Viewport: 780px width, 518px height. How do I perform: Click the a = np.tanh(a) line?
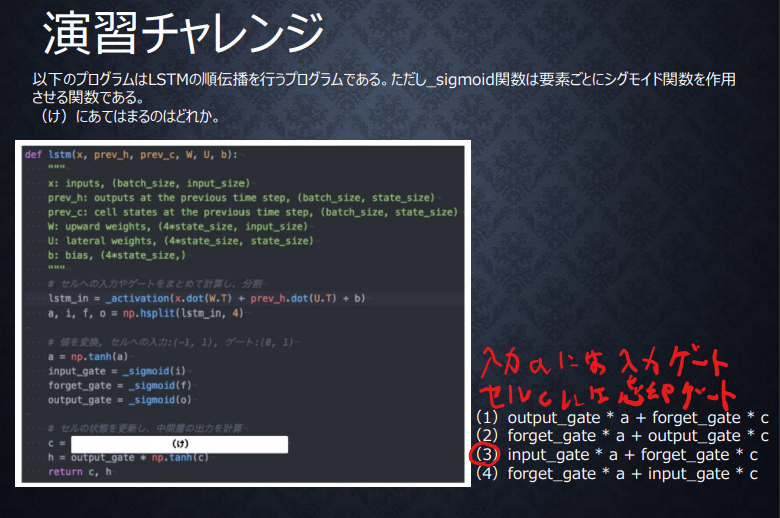(x=88, y=357)
